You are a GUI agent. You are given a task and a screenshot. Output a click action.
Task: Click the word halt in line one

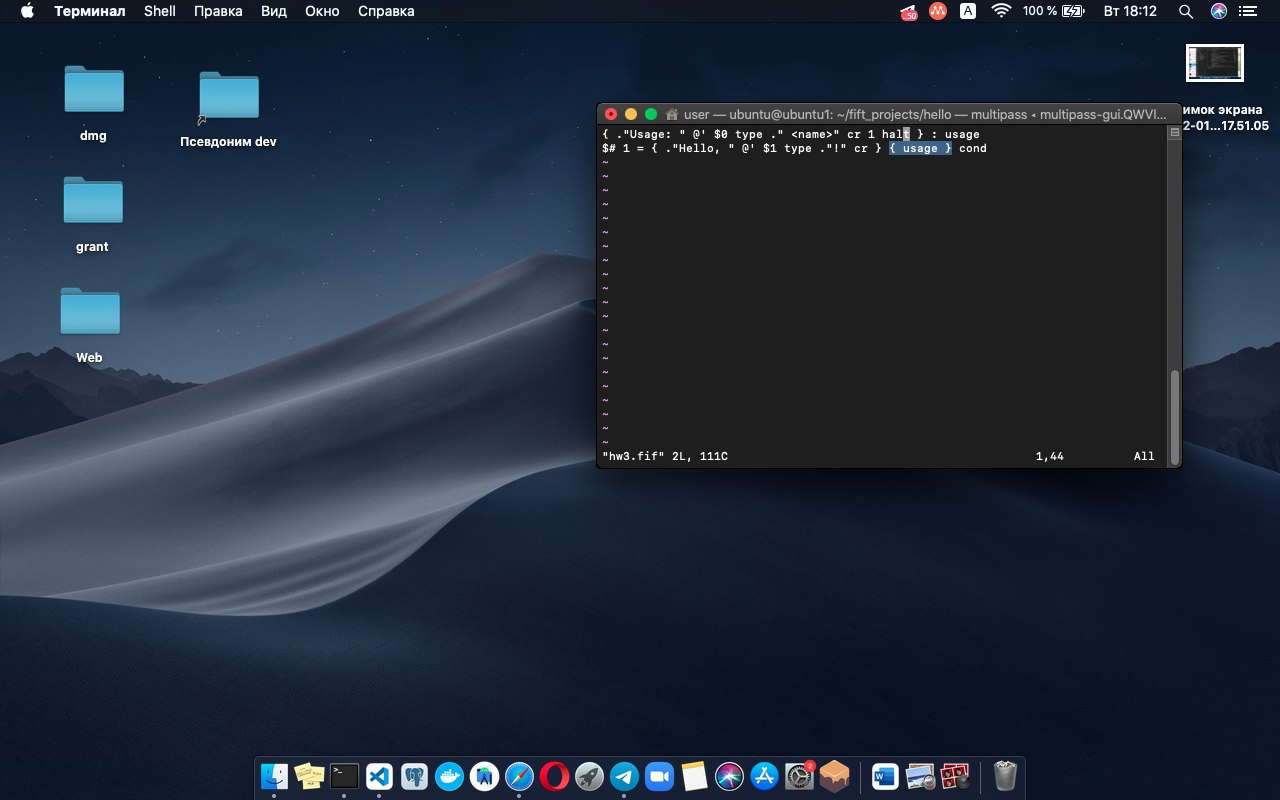click(x=896, y=134)
